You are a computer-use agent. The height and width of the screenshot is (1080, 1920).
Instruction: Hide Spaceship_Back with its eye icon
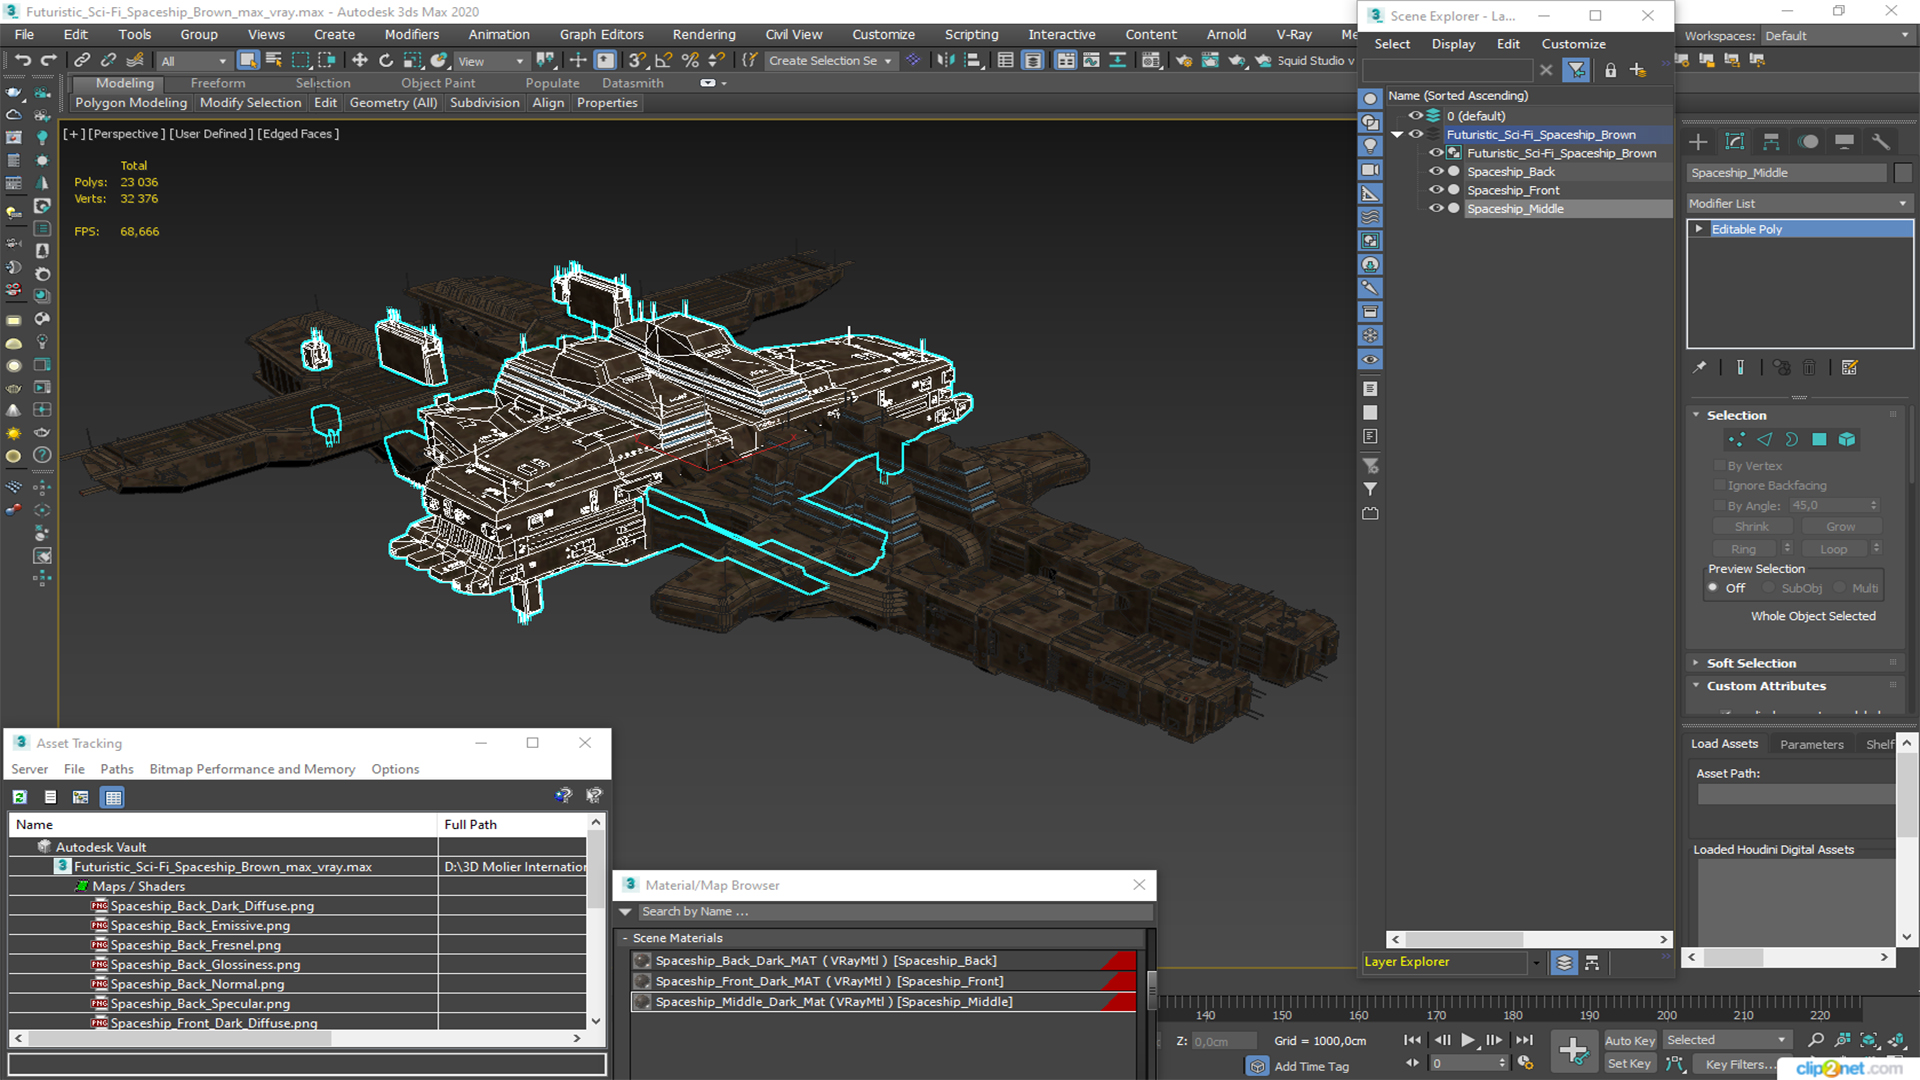pyautogui.click(x=1436, y=172)
